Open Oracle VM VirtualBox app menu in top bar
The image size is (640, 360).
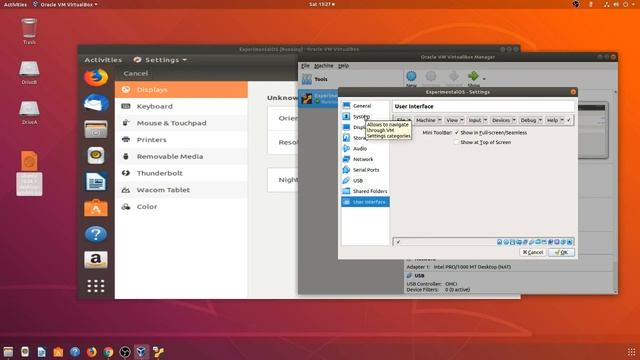click(x=66, y=4)
